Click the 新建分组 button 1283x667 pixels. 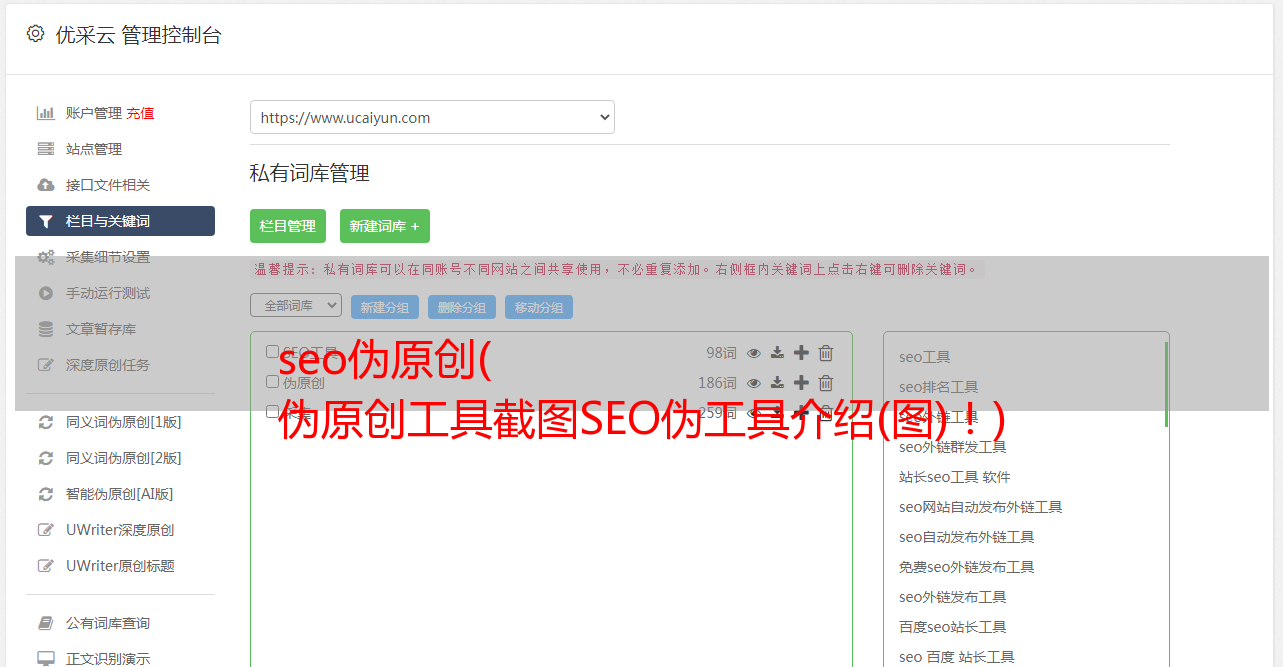point(385,307)
